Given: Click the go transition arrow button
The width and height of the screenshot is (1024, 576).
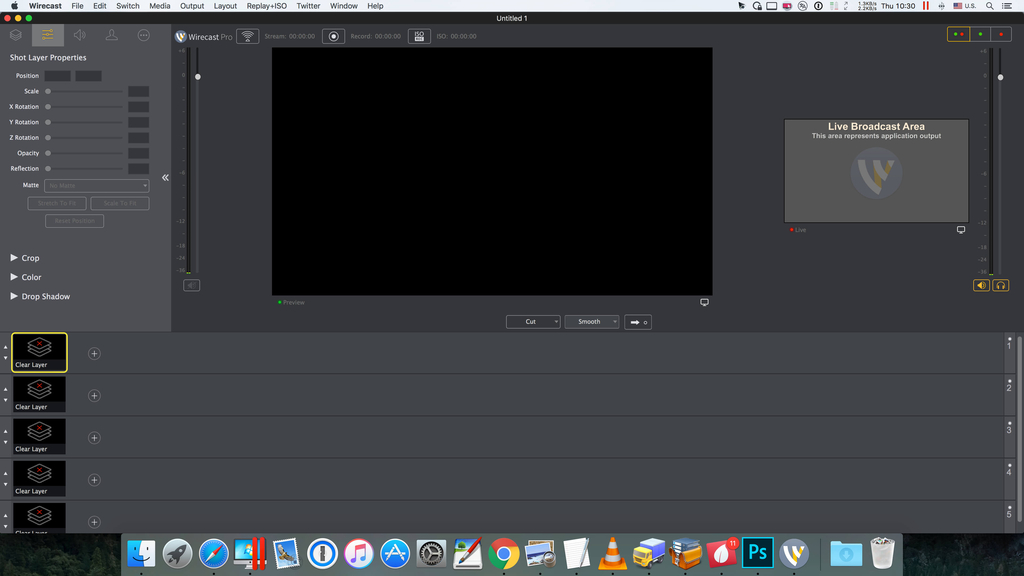Looking at the screenshot, I should coord(637,321).
